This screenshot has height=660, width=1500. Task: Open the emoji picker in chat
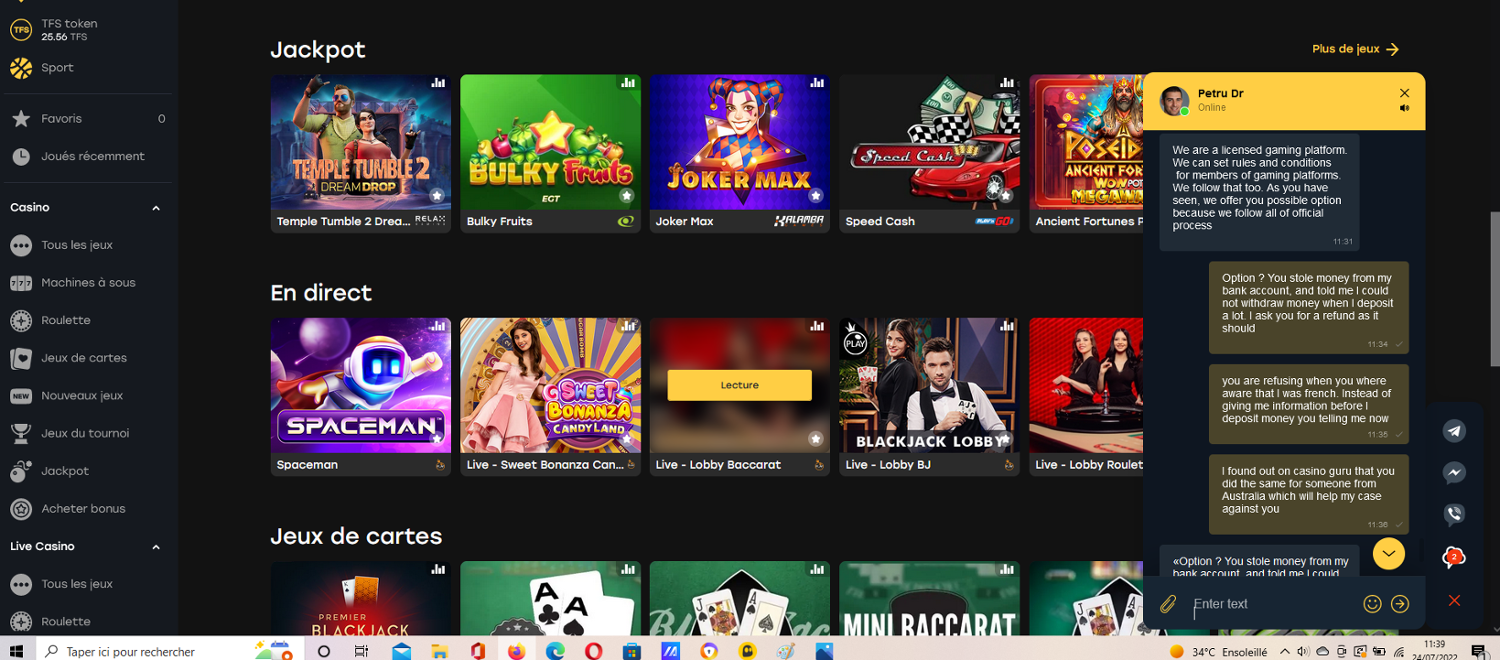pos(1372,604)
